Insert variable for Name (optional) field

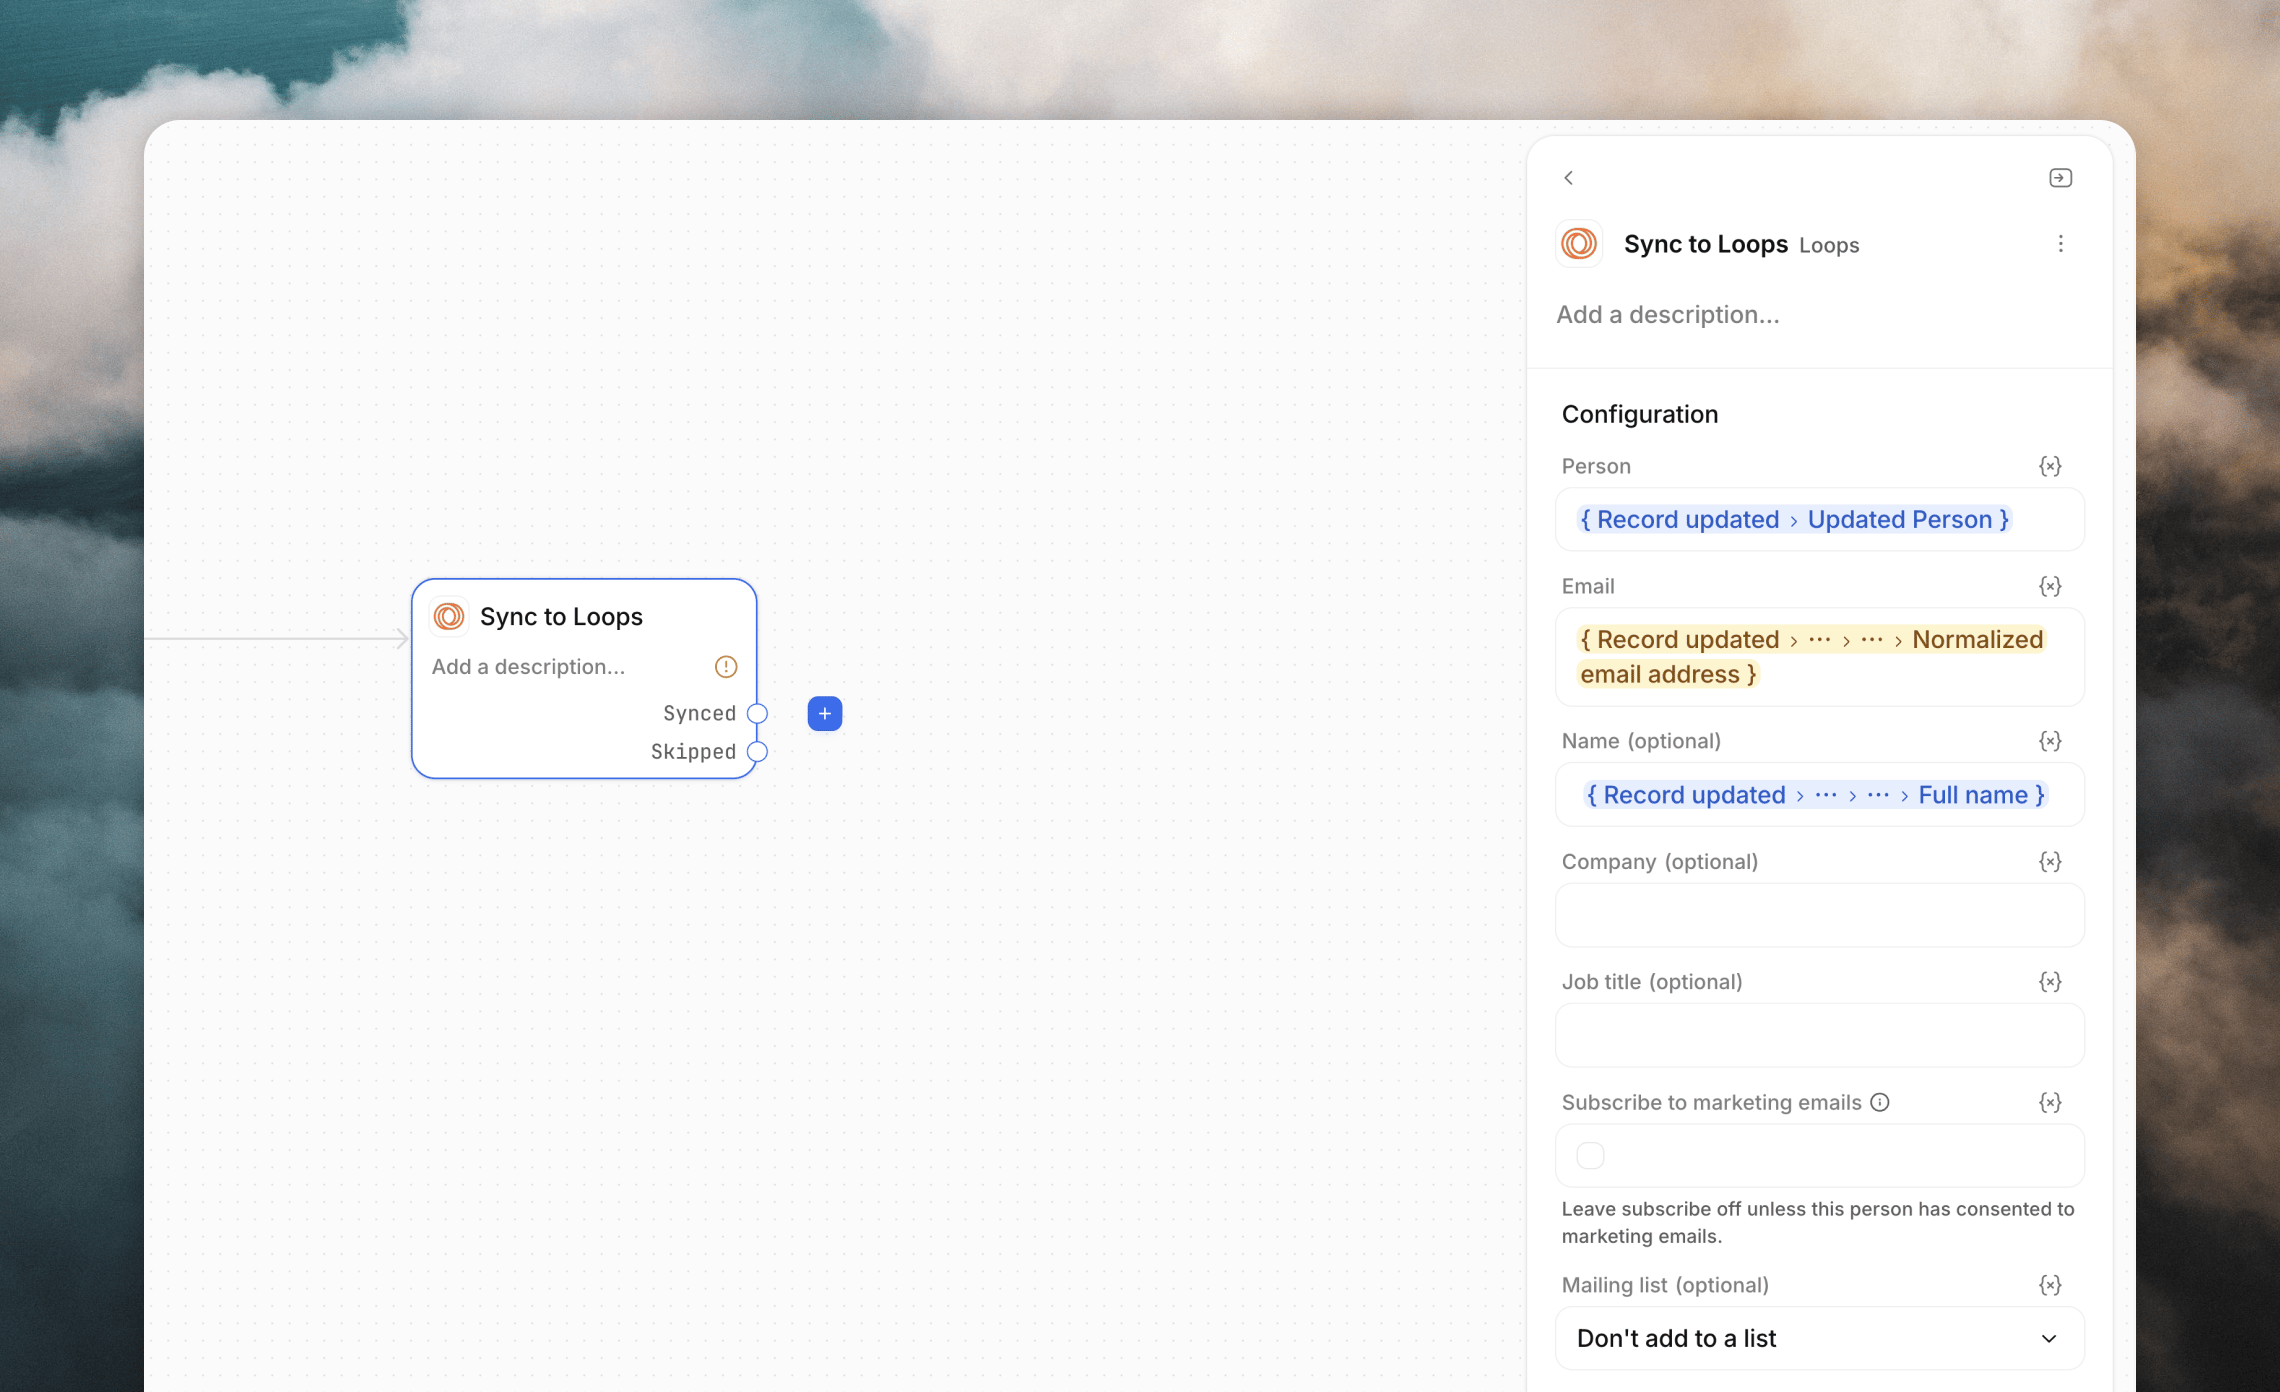point(2050,741)
